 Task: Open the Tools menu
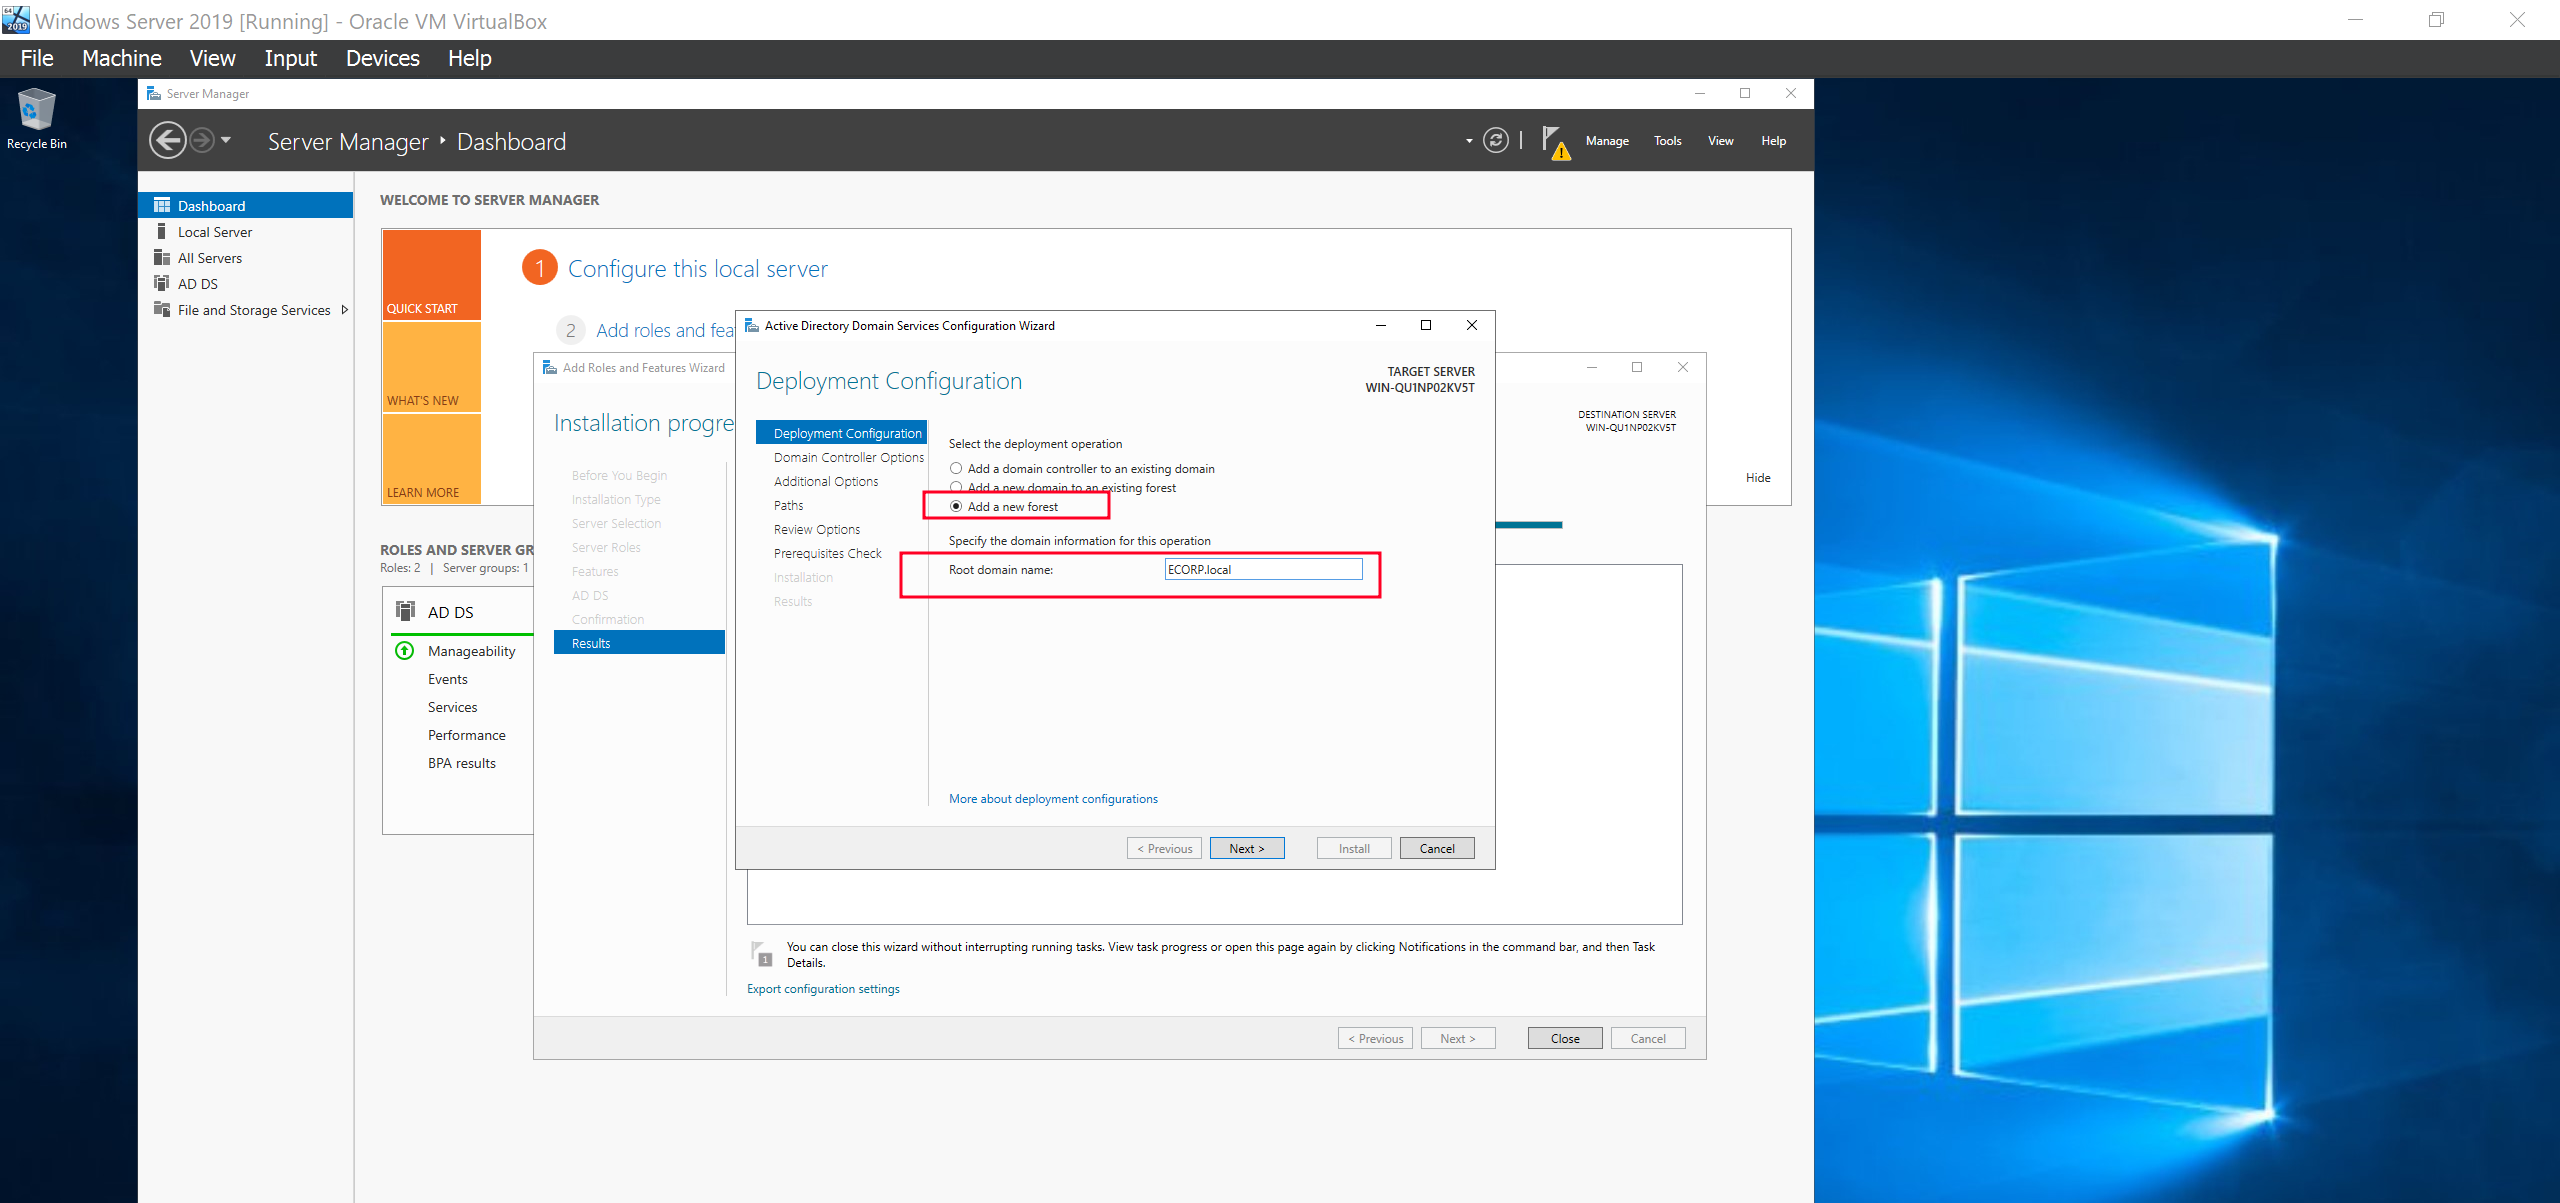[x=1667, y=141]
